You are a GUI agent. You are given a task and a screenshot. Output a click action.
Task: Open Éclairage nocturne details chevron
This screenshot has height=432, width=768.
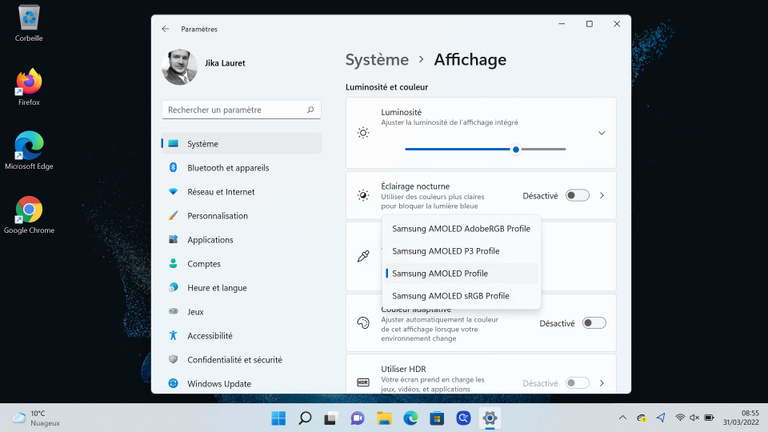click(602, 195)
